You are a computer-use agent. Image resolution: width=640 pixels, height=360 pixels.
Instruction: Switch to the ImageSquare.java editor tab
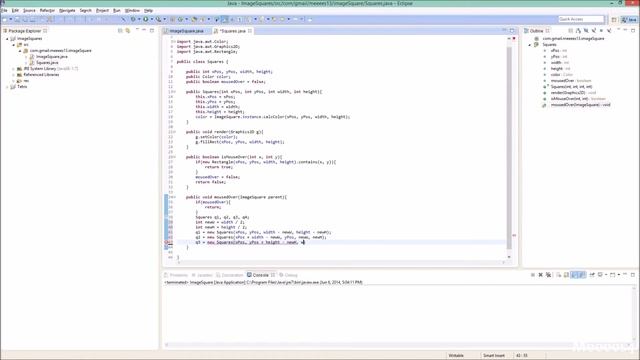pyautogui.click(x=186, y=31)
